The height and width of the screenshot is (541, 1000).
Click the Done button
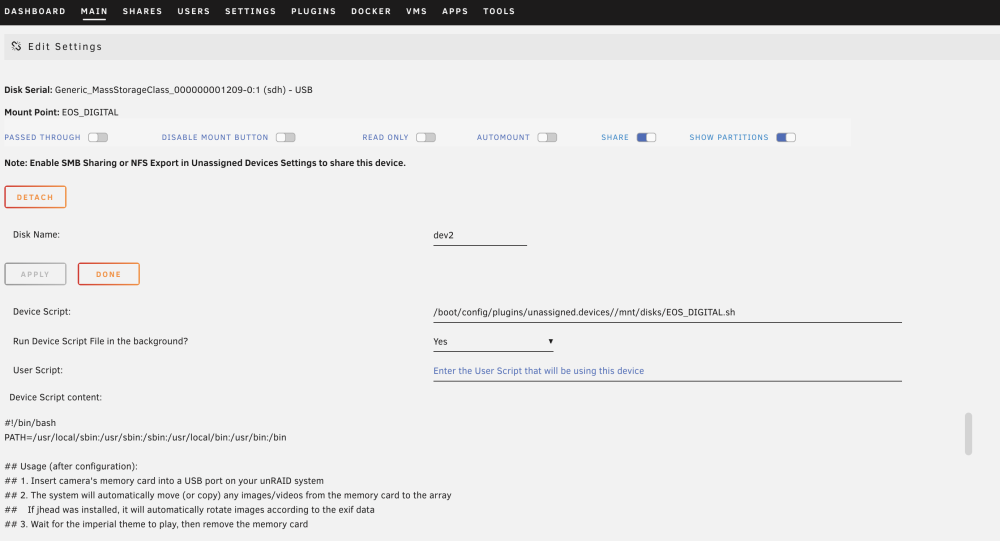pos(108,274)
